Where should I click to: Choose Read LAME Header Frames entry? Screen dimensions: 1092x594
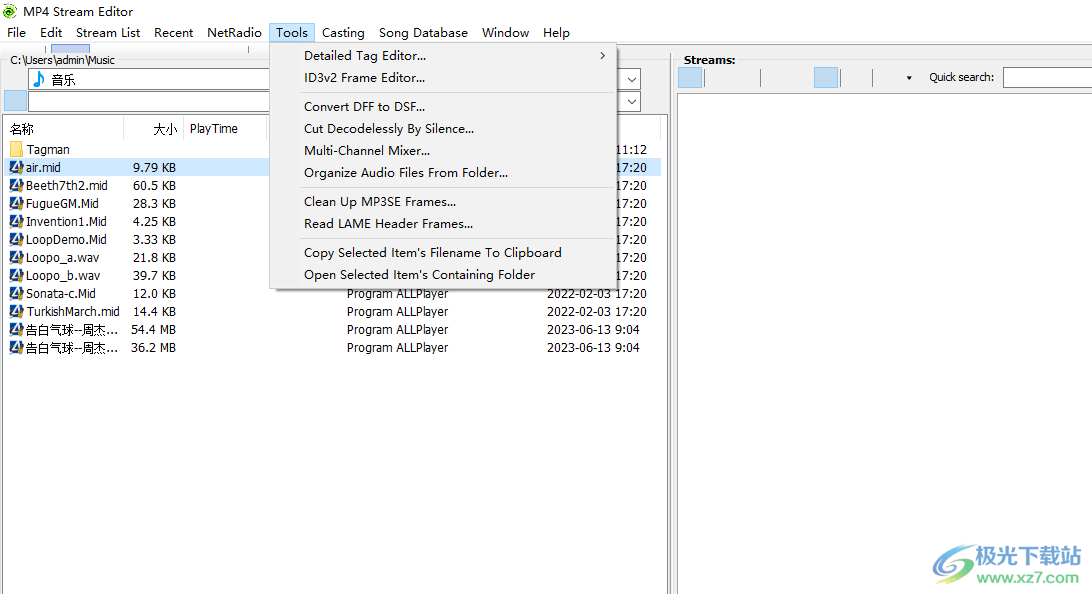click(x=442, y=224)
